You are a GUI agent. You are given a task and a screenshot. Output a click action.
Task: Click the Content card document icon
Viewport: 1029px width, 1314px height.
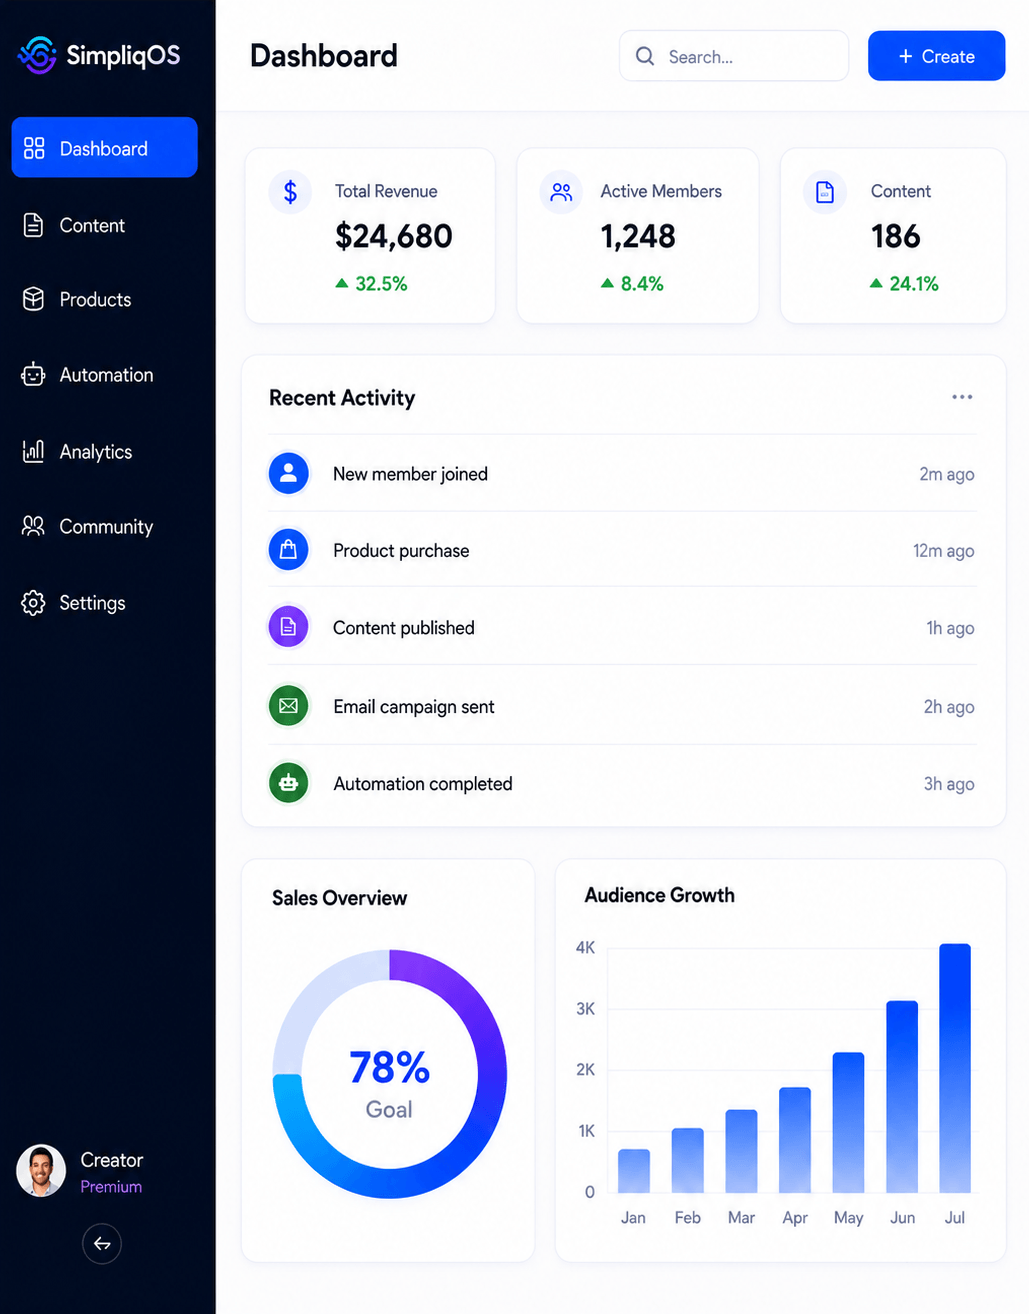tap(825, 191)
